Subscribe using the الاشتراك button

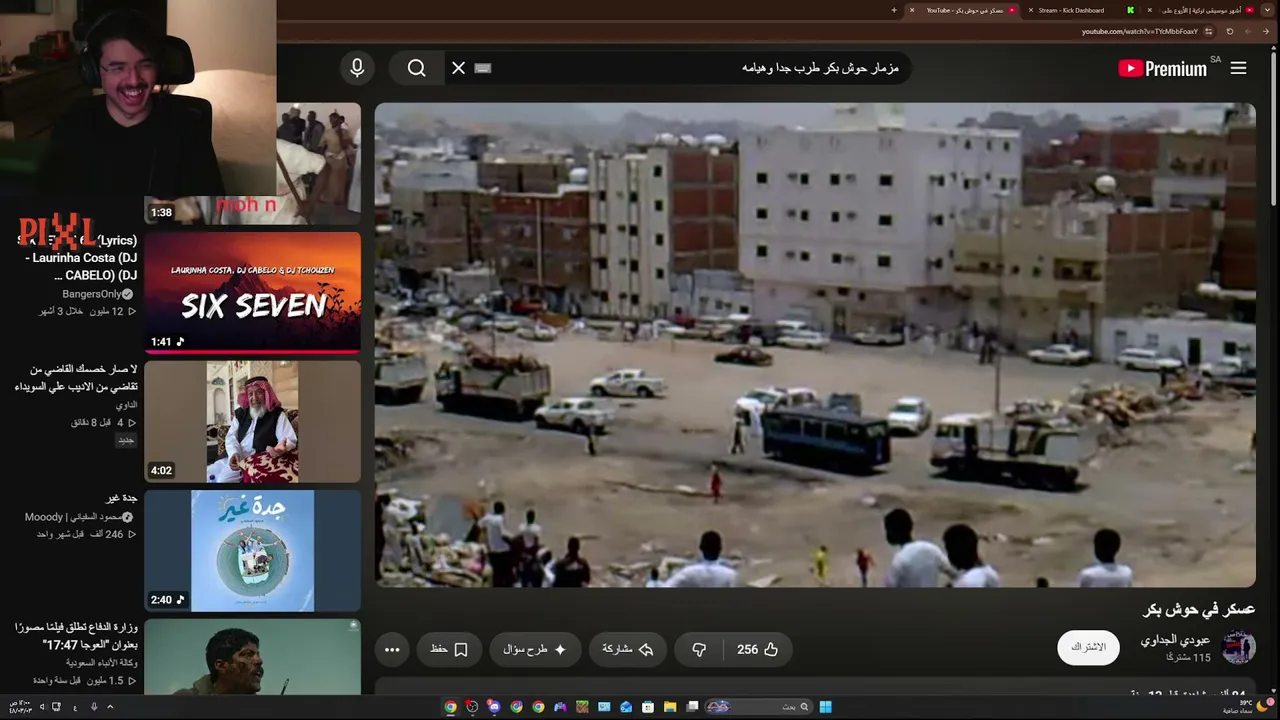[1088, 647]
